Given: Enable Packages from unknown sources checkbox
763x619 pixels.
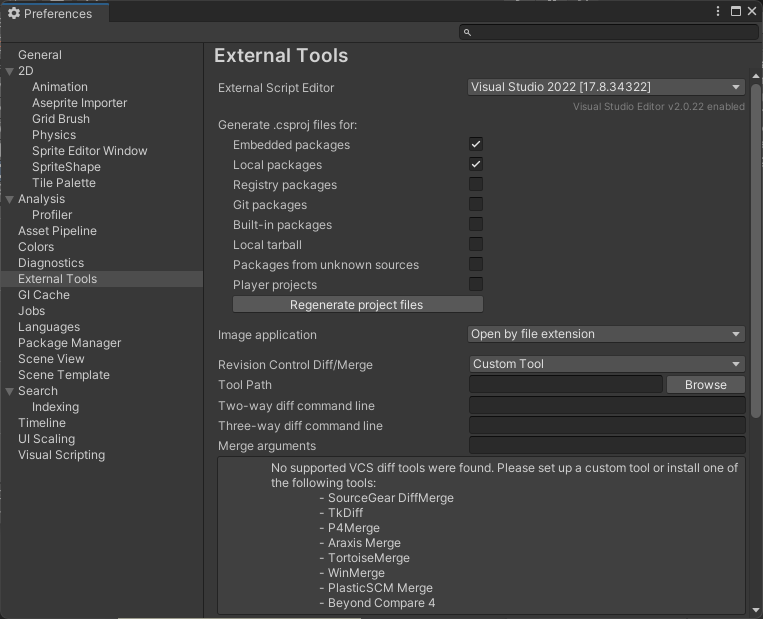Looking at the screenshot, I should tap(476, 264).
